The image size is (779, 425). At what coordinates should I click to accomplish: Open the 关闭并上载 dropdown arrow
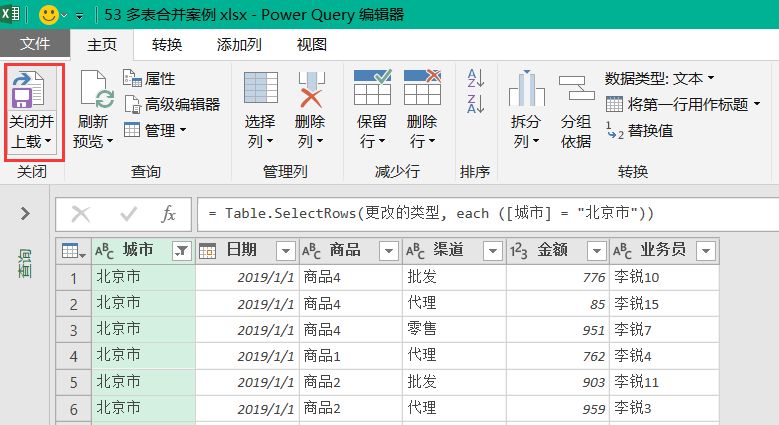48,141
